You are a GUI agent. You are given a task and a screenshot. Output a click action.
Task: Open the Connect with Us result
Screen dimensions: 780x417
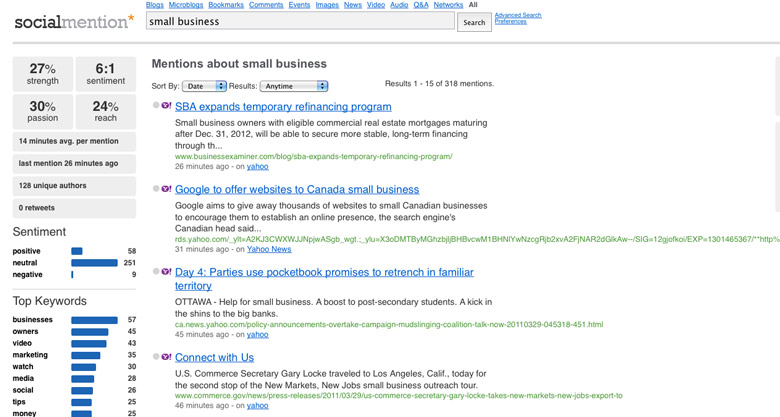point(214,357)
